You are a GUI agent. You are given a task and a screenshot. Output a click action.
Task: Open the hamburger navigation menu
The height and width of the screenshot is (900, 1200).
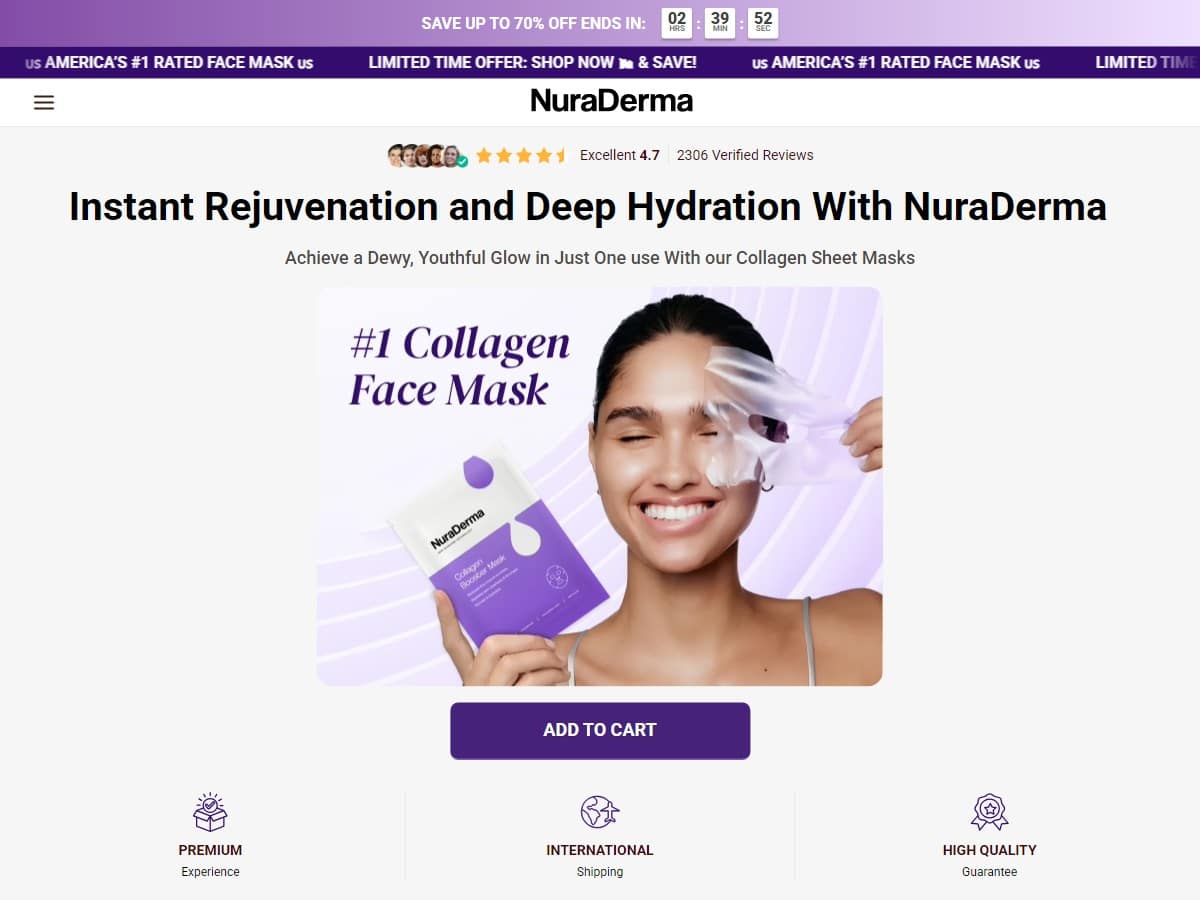44,102
